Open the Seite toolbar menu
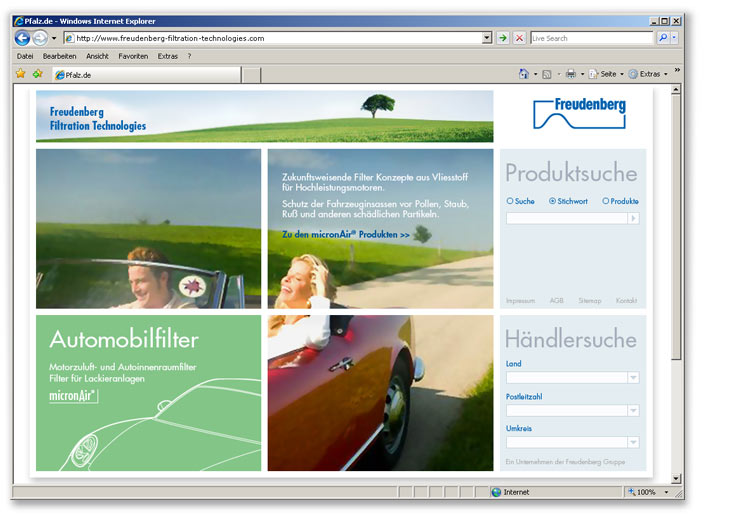The height and width of the screenshot is (530, 750). click(x=606, y=74)
